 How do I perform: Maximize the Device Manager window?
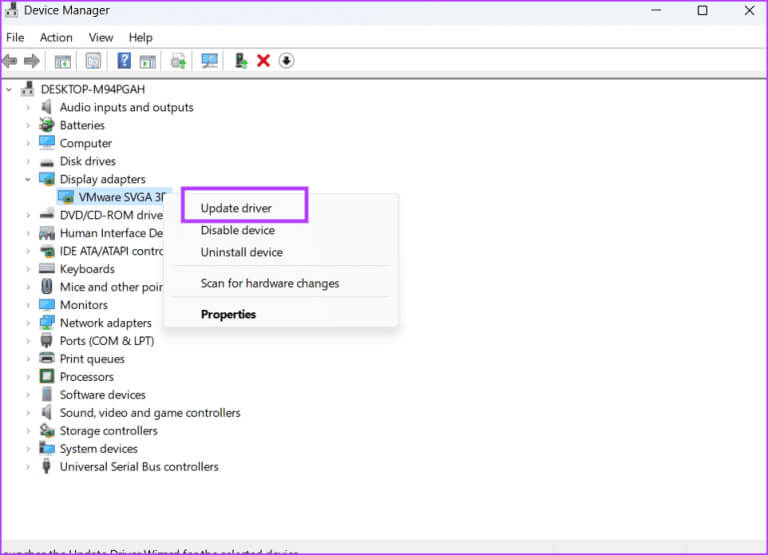702,10
